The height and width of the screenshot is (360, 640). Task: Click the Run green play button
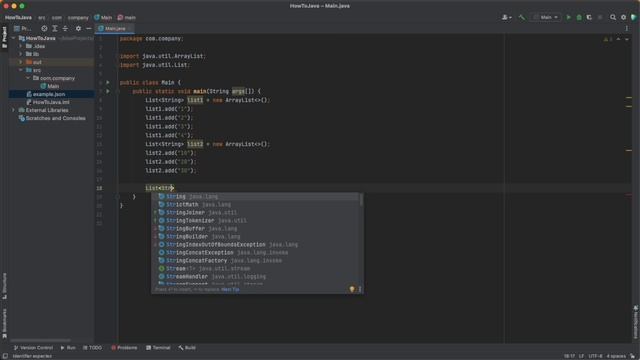[568, 18]
